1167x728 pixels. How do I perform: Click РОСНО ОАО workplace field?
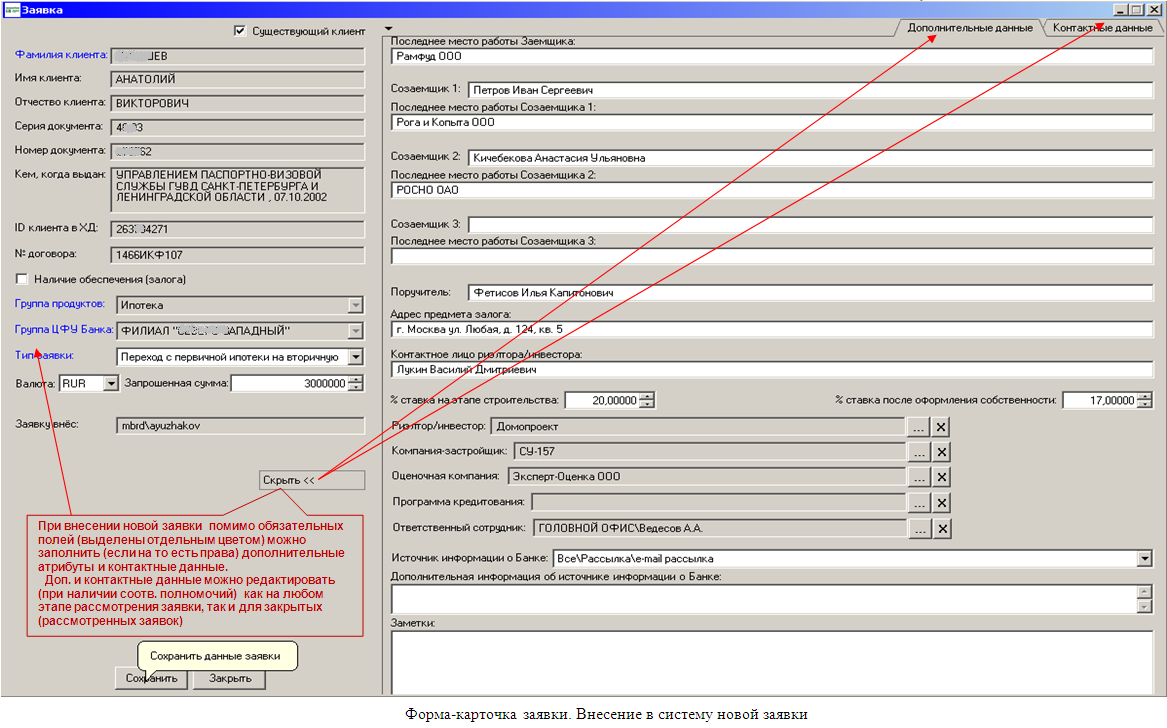pos(772,190)
